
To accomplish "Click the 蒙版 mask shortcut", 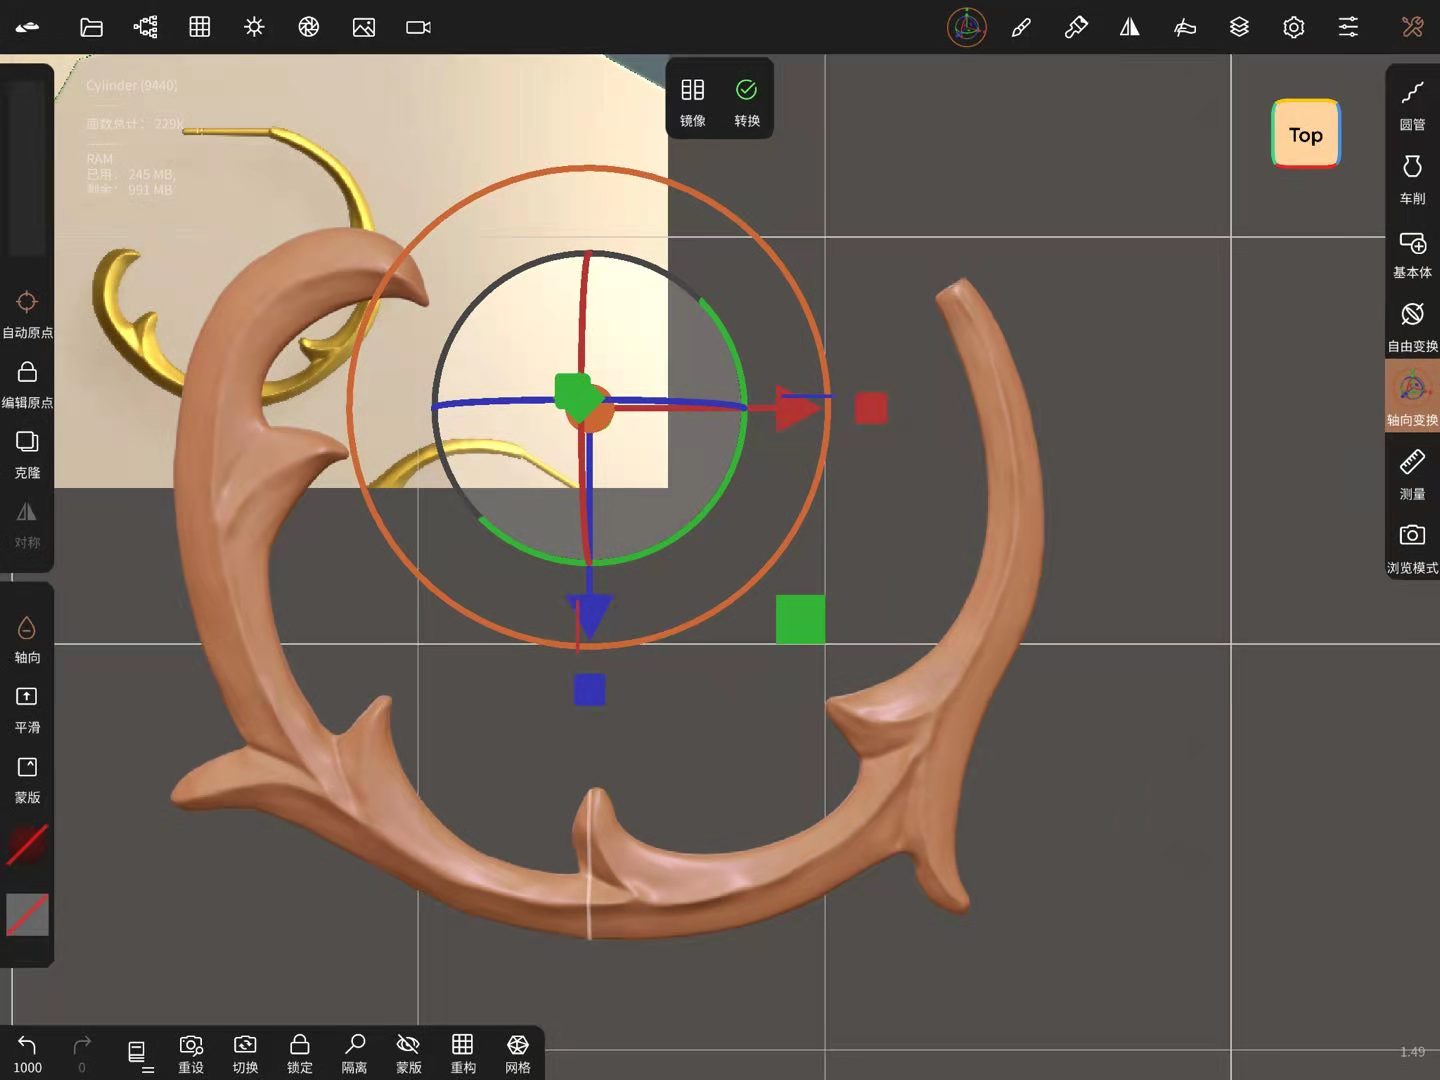I will point(27,780).
